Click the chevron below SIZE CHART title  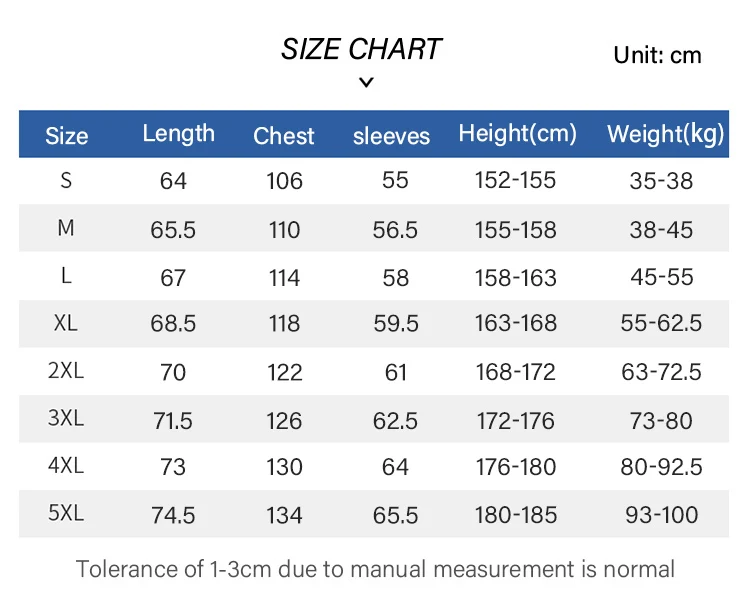coord(366,83)
